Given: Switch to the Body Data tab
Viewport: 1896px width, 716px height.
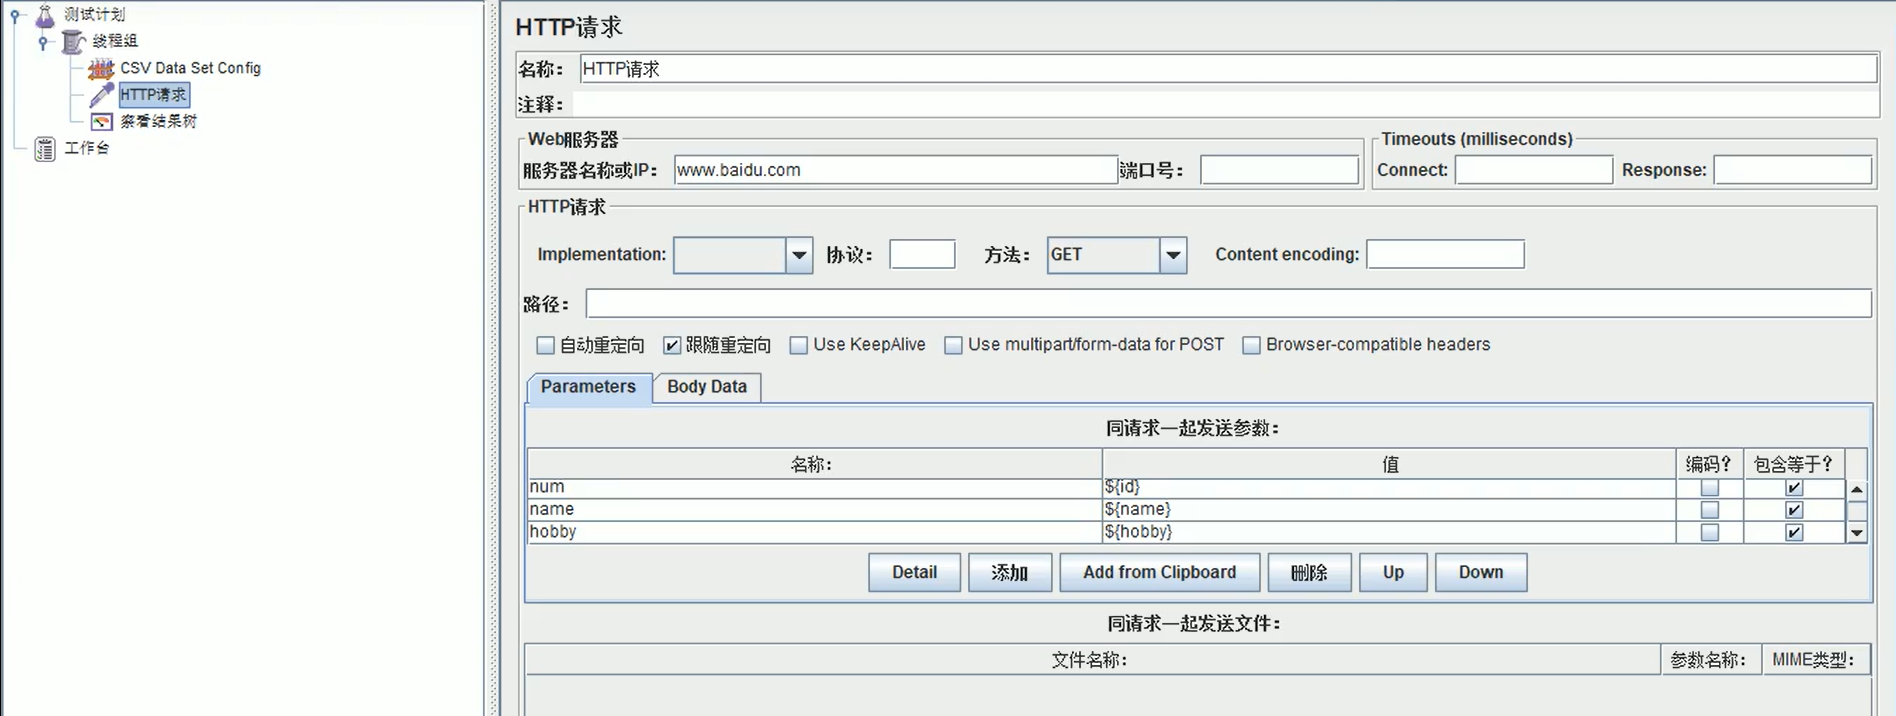Looking at the screenshot, I should [707, 387].
